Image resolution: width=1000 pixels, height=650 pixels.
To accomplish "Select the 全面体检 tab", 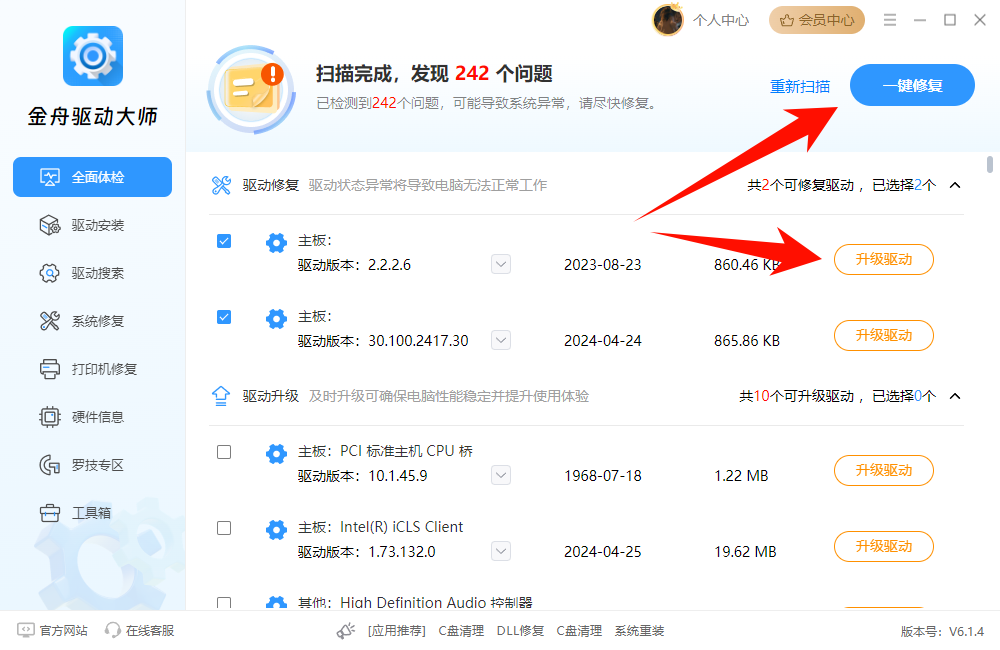I will [x=92, y=177].
